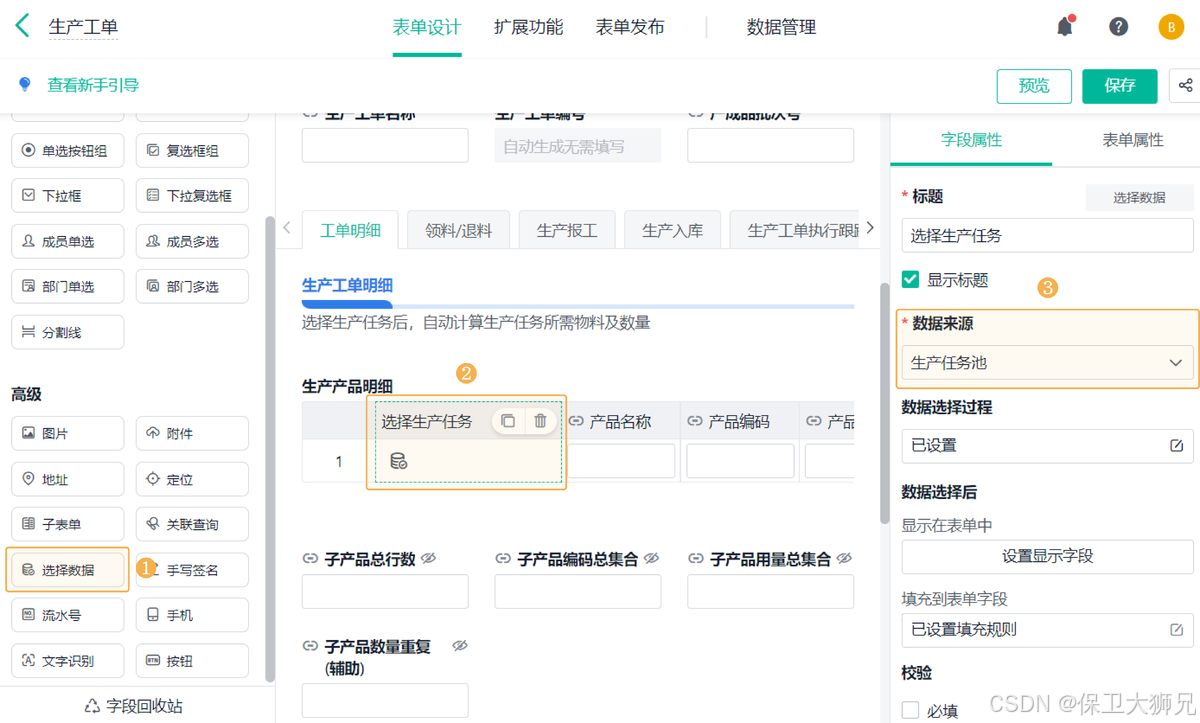Click the lightbulb guide icon
This screenshot has width=1200, height=723.
tap(24, 85)
